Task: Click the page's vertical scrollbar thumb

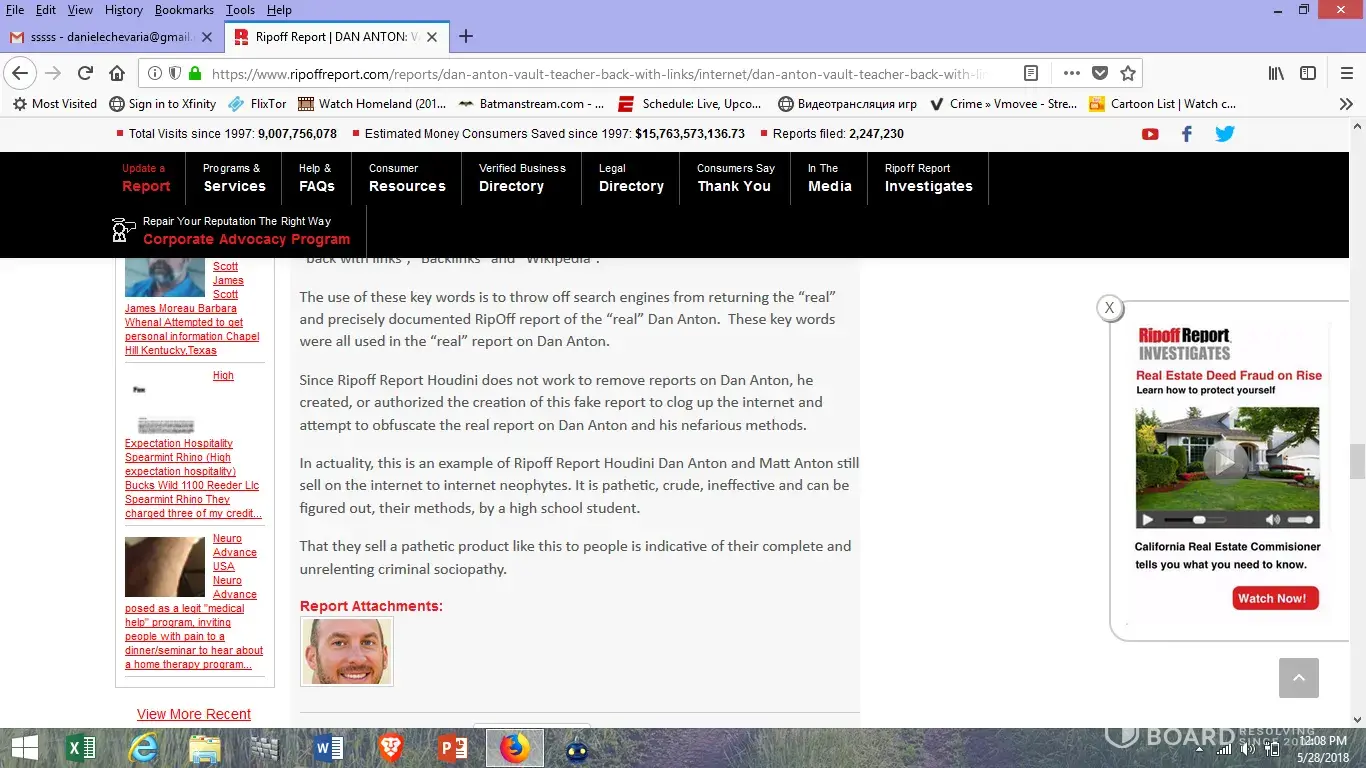Action: click(x=1357, y=461)
